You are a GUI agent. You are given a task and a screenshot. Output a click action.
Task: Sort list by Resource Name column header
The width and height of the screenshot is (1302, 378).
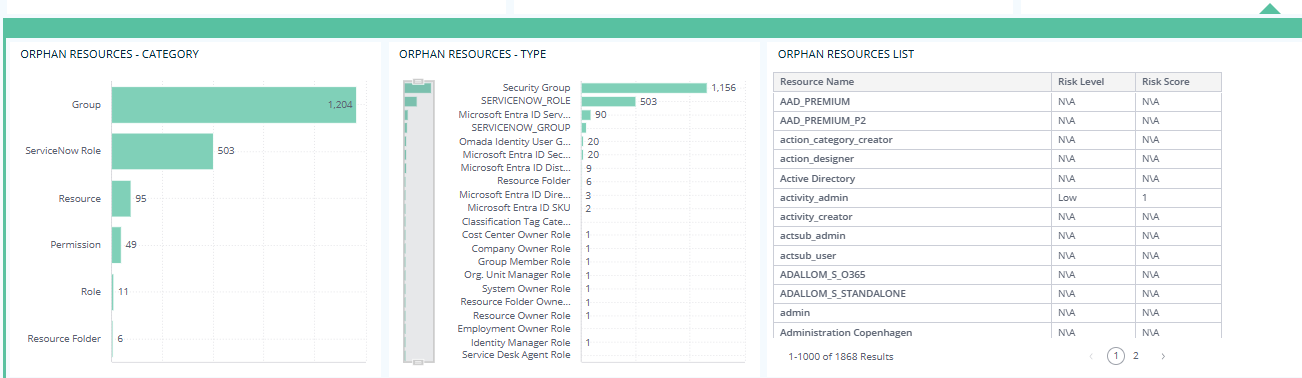pos(913,82)
